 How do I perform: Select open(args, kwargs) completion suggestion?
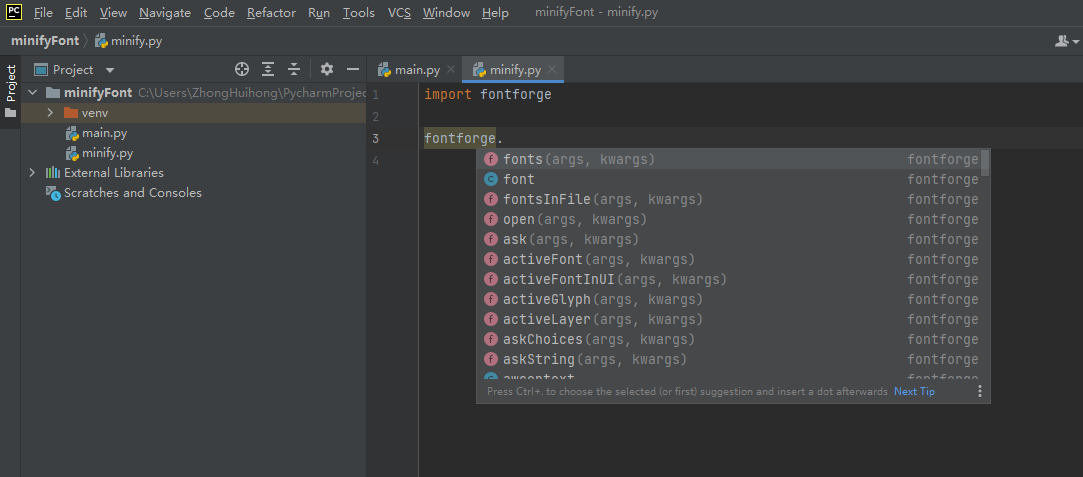(x=729, y=220)
